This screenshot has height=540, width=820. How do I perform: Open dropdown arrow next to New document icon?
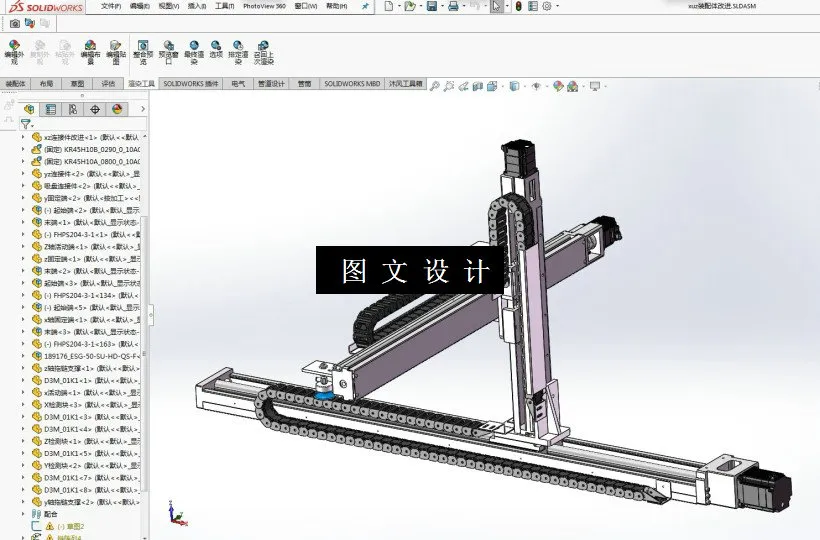click(398, 6)
